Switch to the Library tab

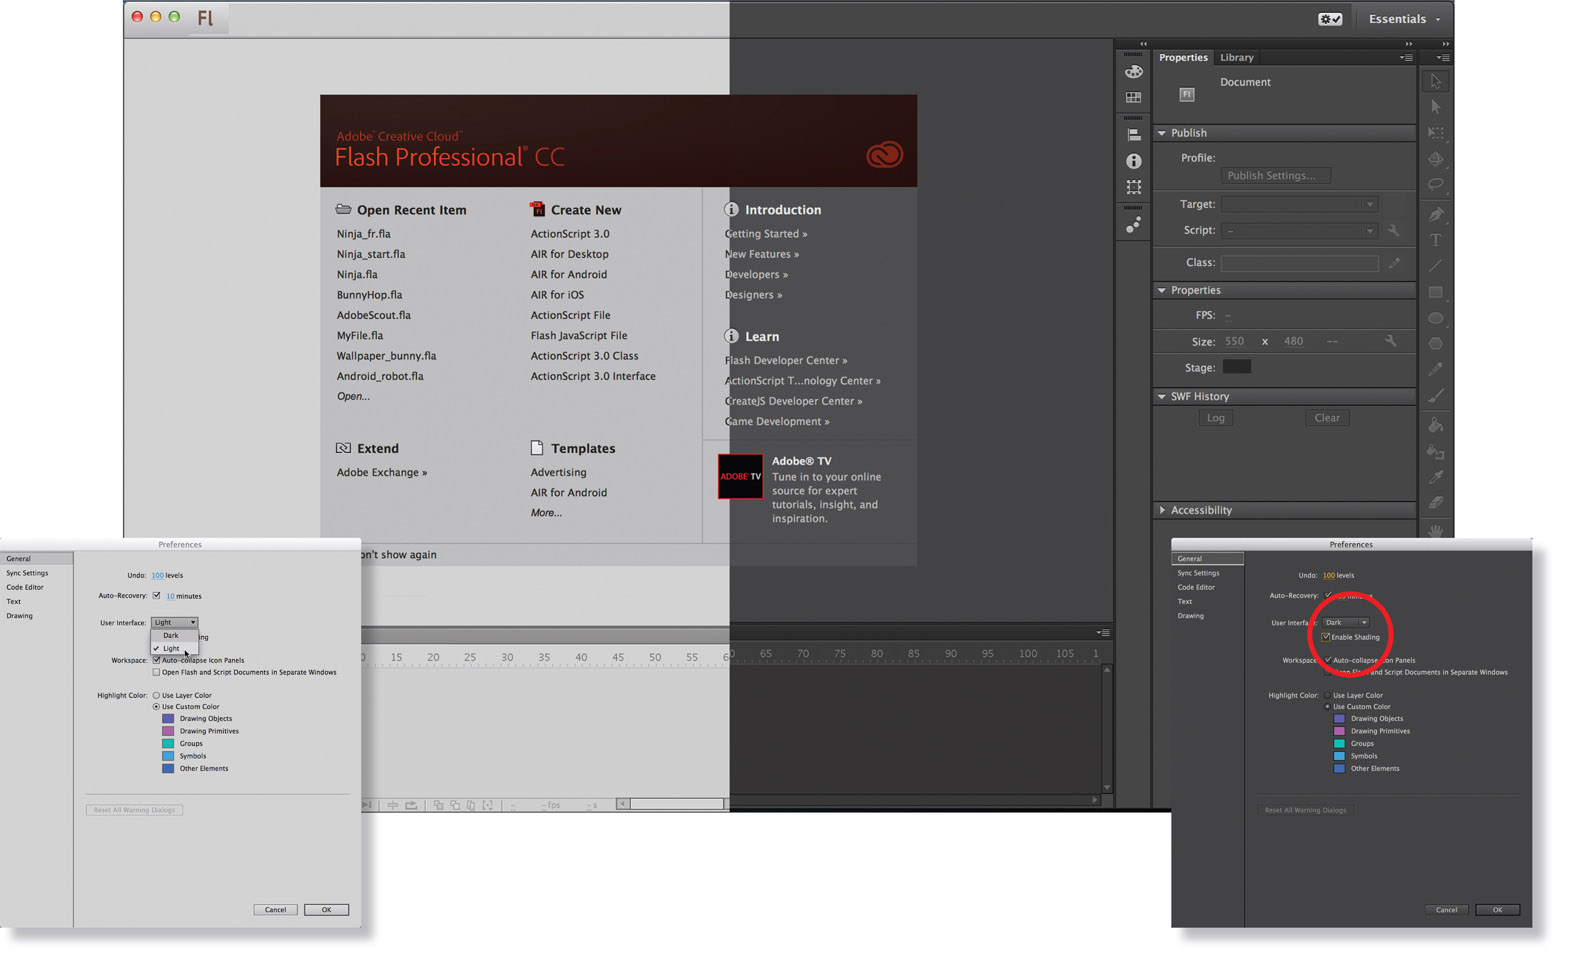(1236, 58)
